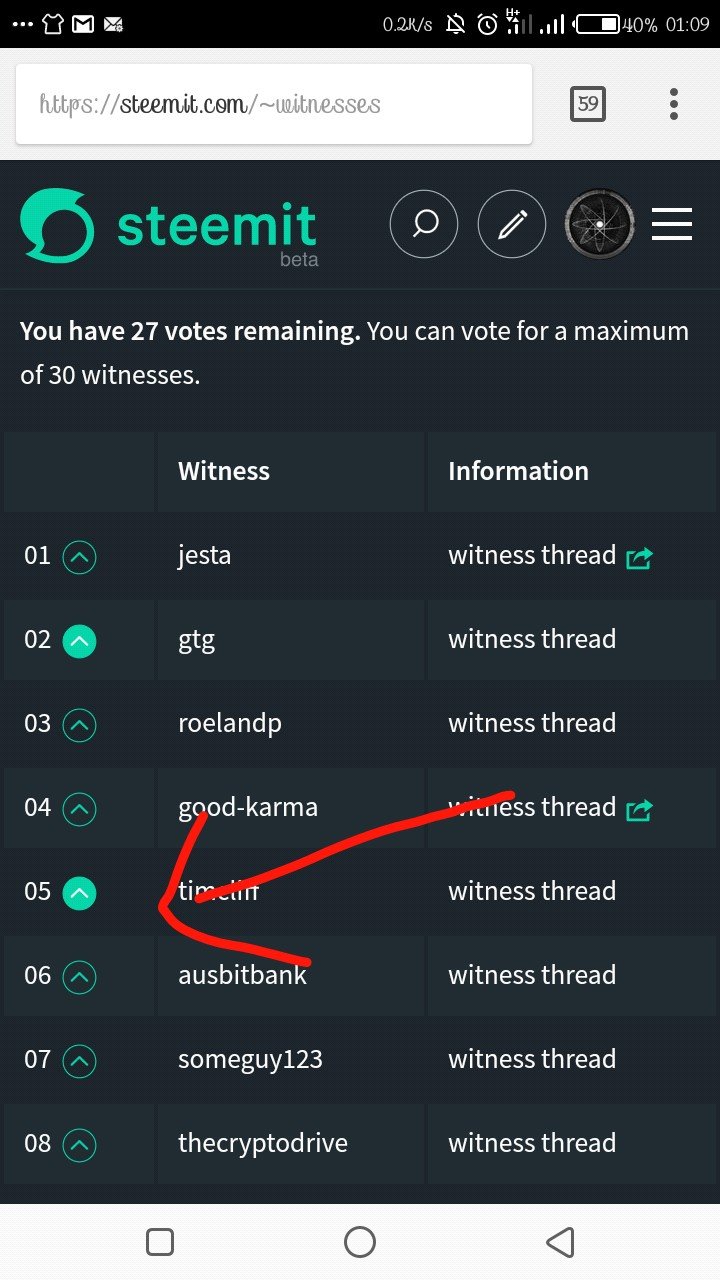Vote for witness thecryptodrive
Screen dimensions: 720x1280
click(x=79, y=1145)
